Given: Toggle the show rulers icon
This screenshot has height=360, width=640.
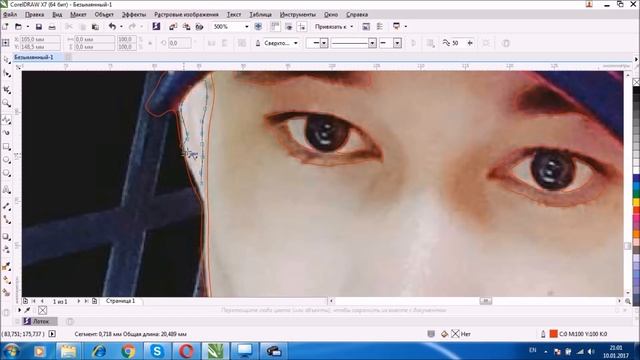Looking at the screenshot, I should pyautogui.click(x=275, y=27).
